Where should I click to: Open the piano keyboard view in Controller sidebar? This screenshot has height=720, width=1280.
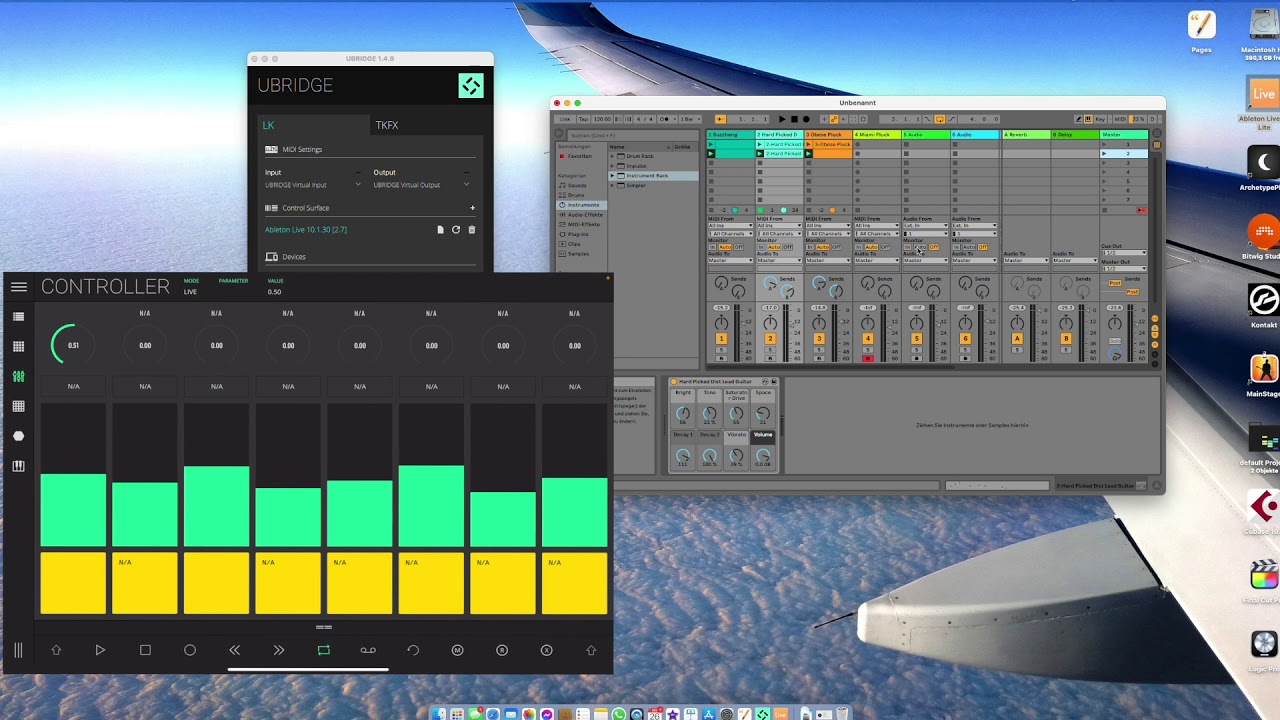pyautogui.click(x=18, y=466)
